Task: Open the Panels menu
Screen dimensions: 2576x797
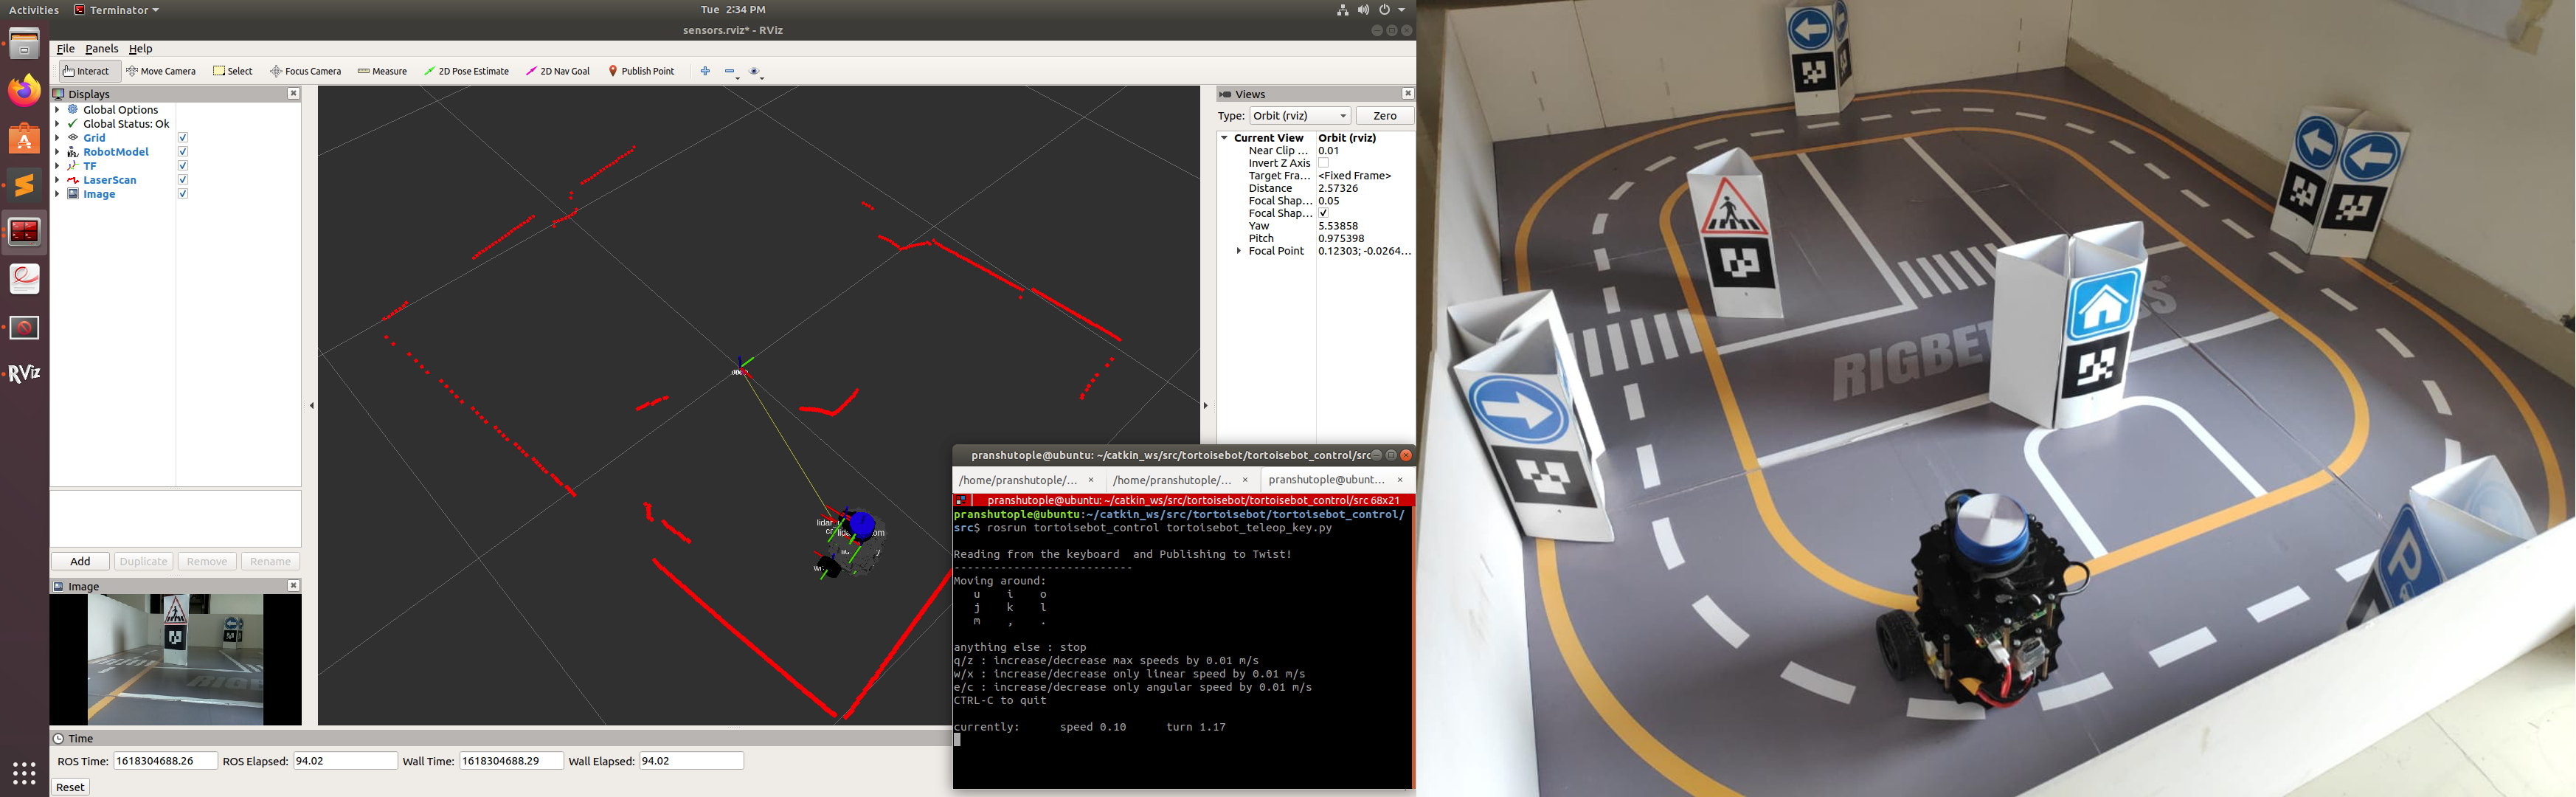Action: [x=101, y=48]
